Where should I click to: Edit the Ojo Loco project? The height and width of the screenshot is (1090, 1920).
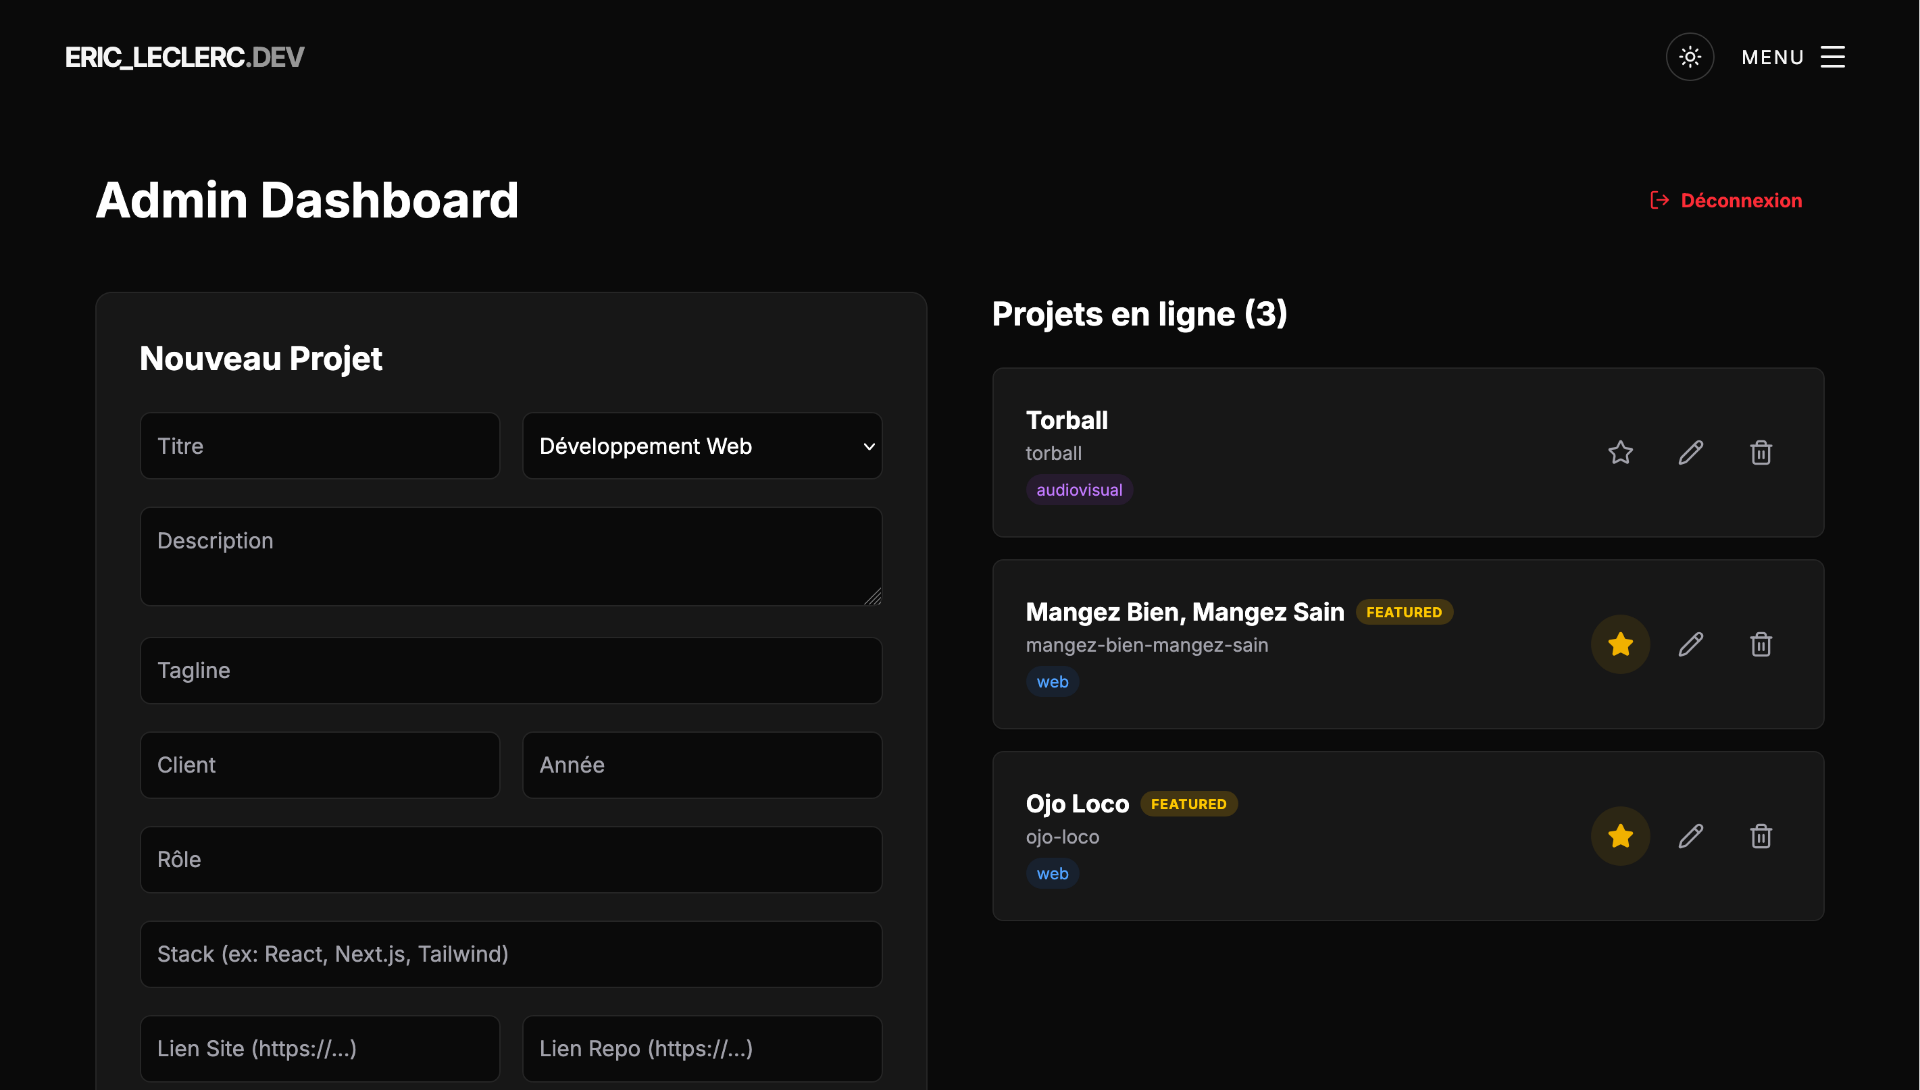(x=1690, y=837)
